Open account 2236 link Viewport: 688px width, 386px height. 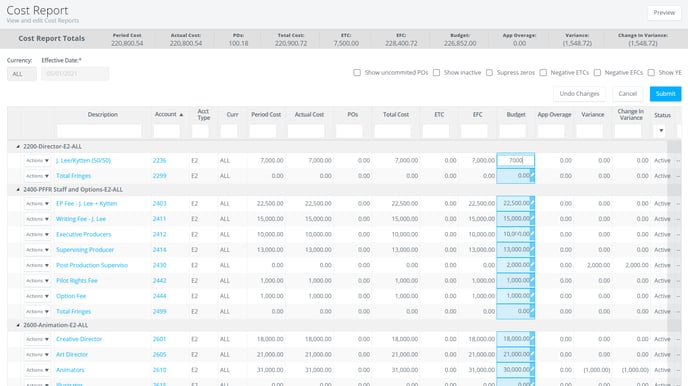[x=159, y=161]
